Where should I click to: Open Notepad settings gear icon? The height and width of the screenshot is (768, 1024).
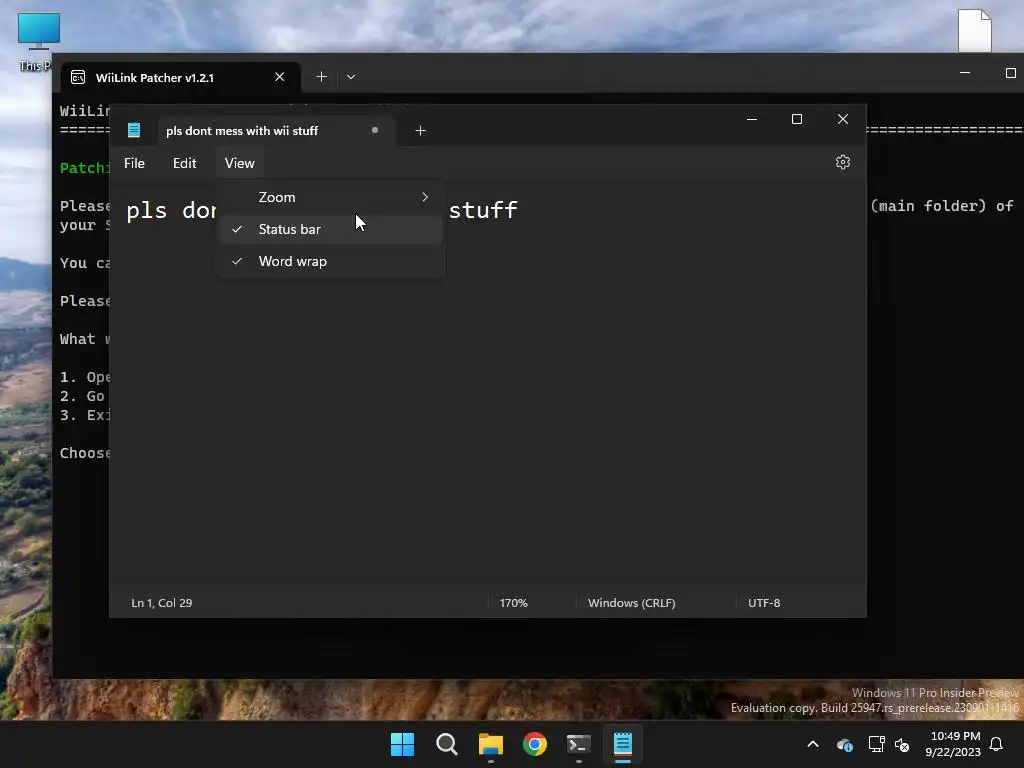(842, 162)
